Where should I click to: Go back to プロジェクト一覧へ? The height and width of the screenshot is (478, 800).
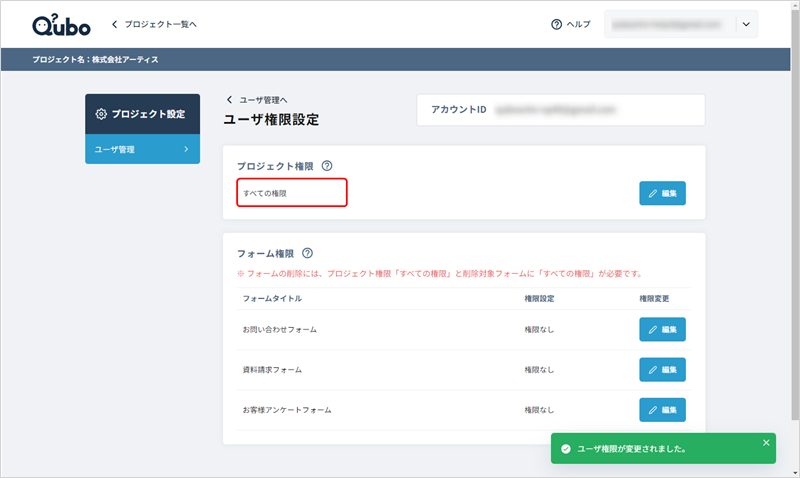[154, 24]
